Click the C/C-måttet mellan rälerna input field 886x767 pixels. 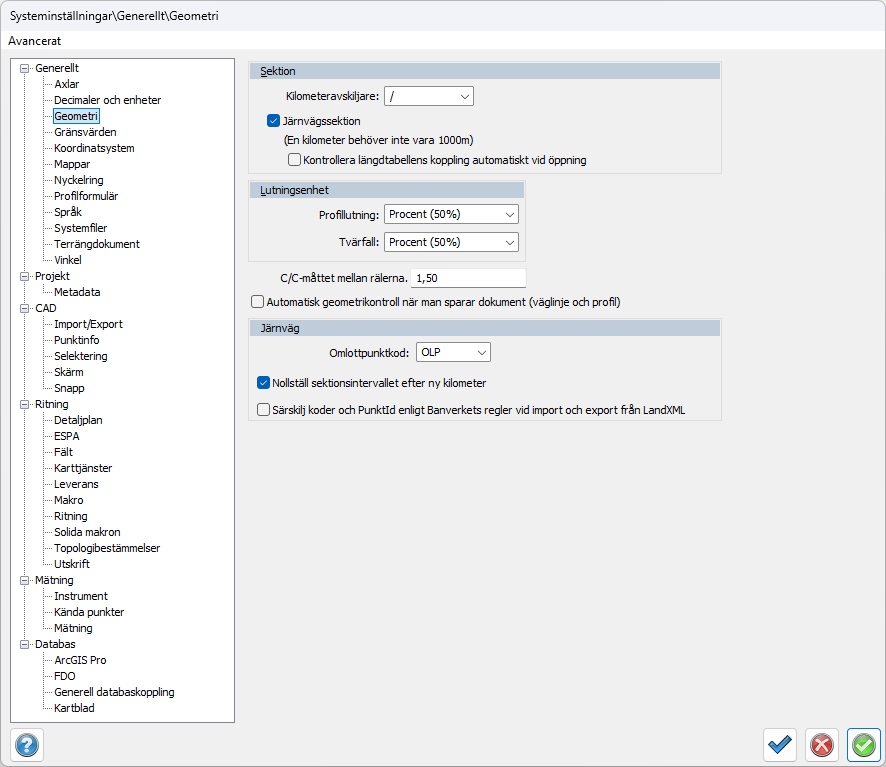pos(467,278)
